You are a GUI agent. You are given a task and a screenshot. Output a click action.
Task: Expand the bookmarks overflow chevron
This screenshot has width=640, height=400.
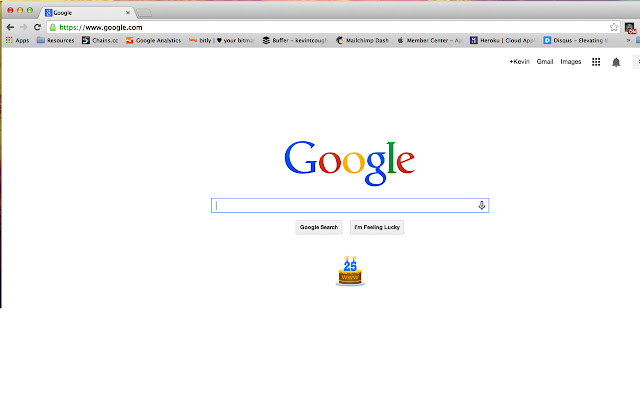[628, 40]
